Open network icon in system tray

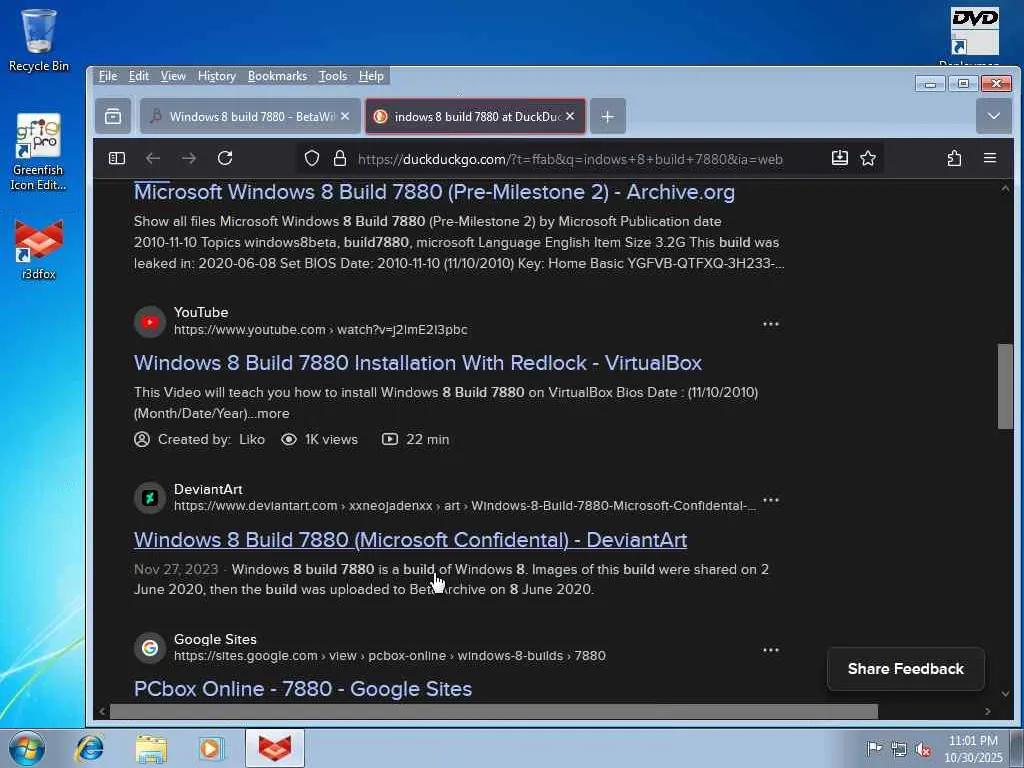(899, 749)
